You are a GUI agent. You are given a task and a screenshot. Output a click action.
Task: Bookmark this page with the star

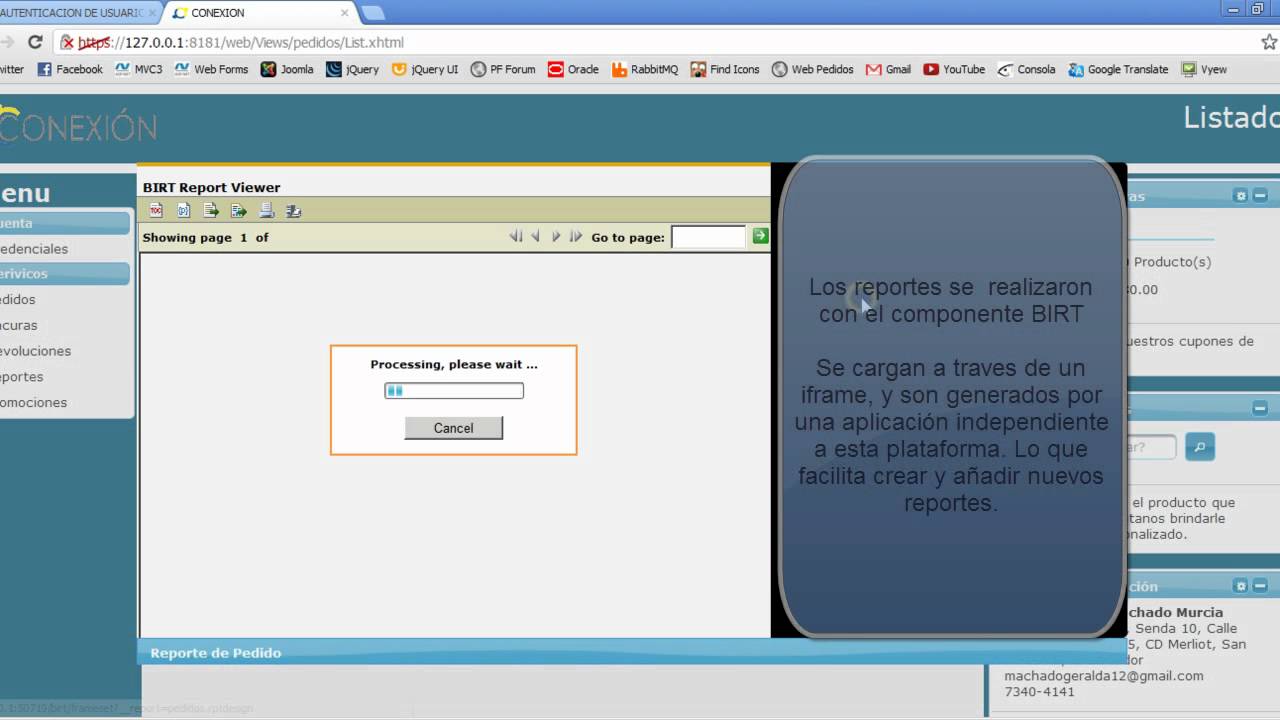tap(1269, 42)
